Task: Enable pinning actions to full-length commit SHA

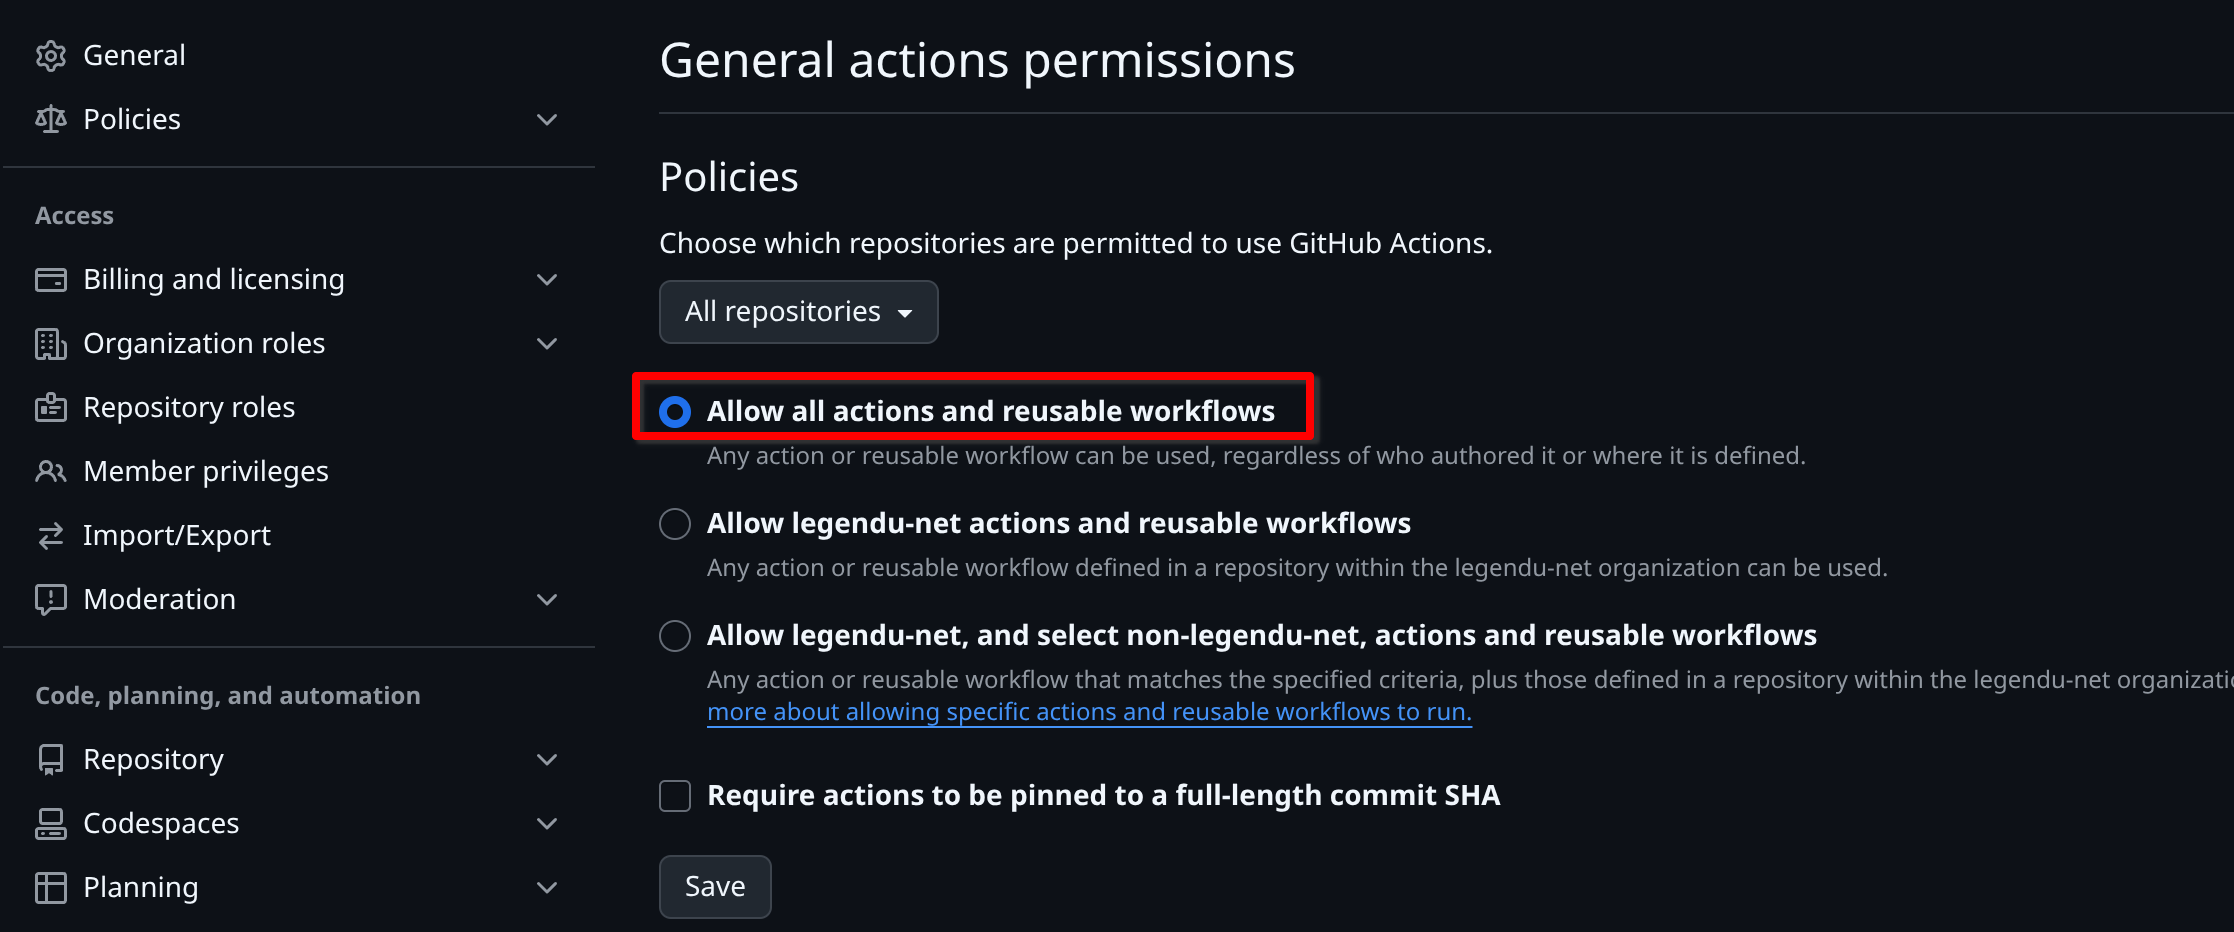Action: coord(675,796)
